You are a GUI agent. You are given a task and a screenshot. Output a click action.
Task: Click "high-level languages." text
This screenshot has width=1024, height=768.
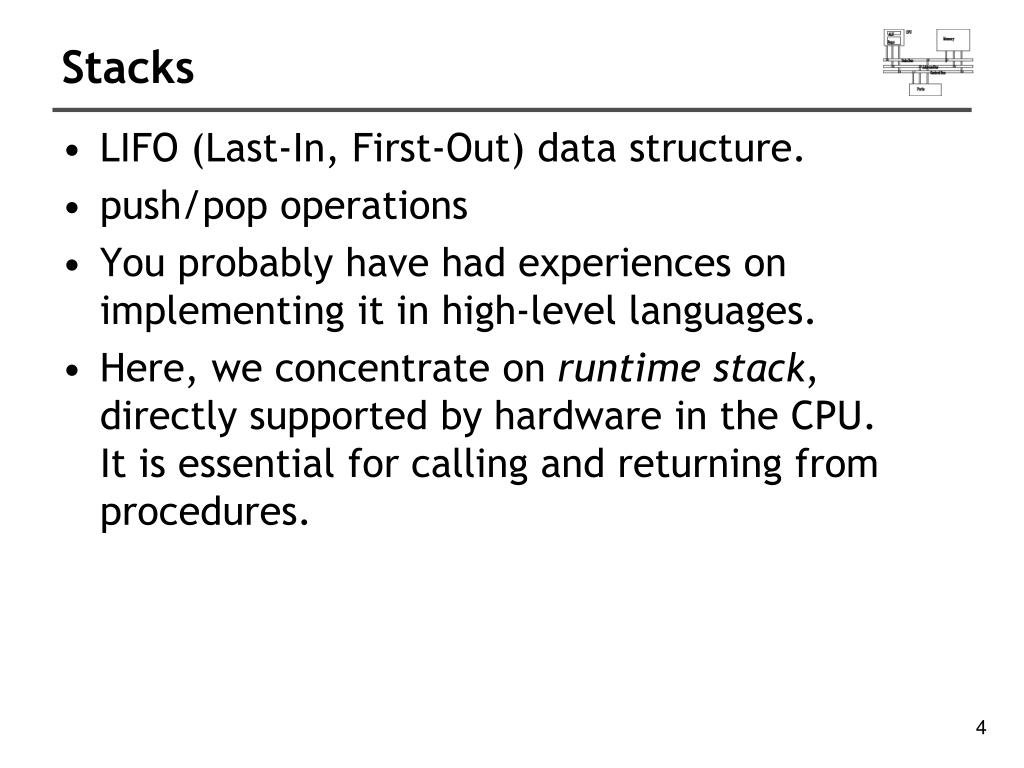(628, 311)
